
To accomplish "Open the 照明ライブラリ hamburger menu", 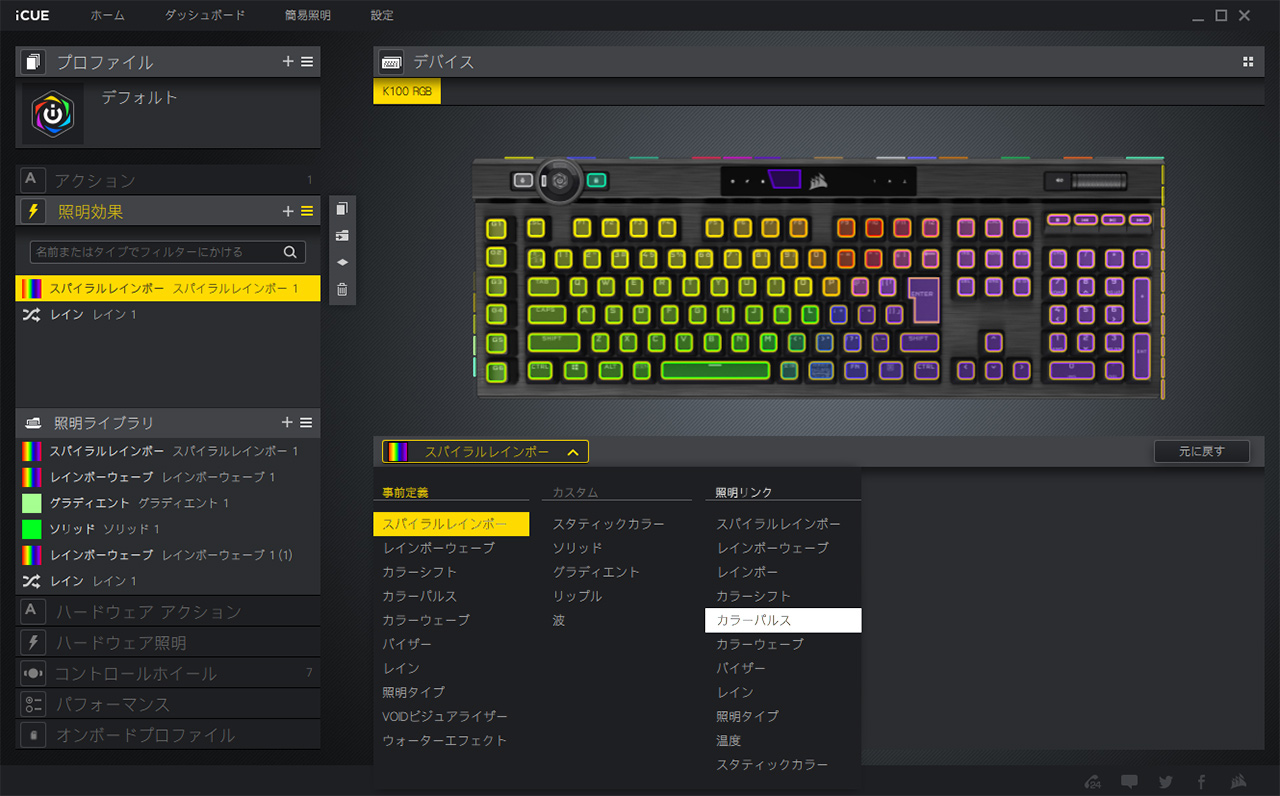I will coord(307,423).
